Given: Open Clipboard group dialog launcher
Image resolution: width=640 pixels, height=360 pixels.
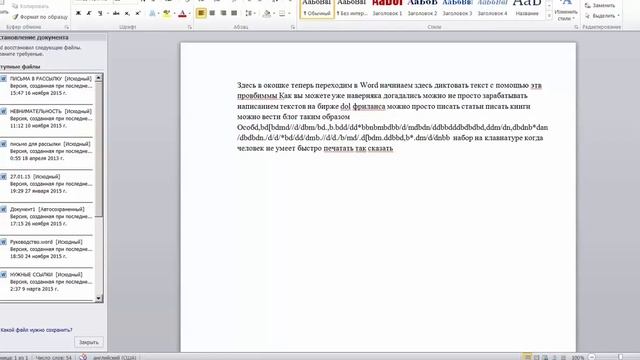Looking at the screenshot, I should [67, 27].
